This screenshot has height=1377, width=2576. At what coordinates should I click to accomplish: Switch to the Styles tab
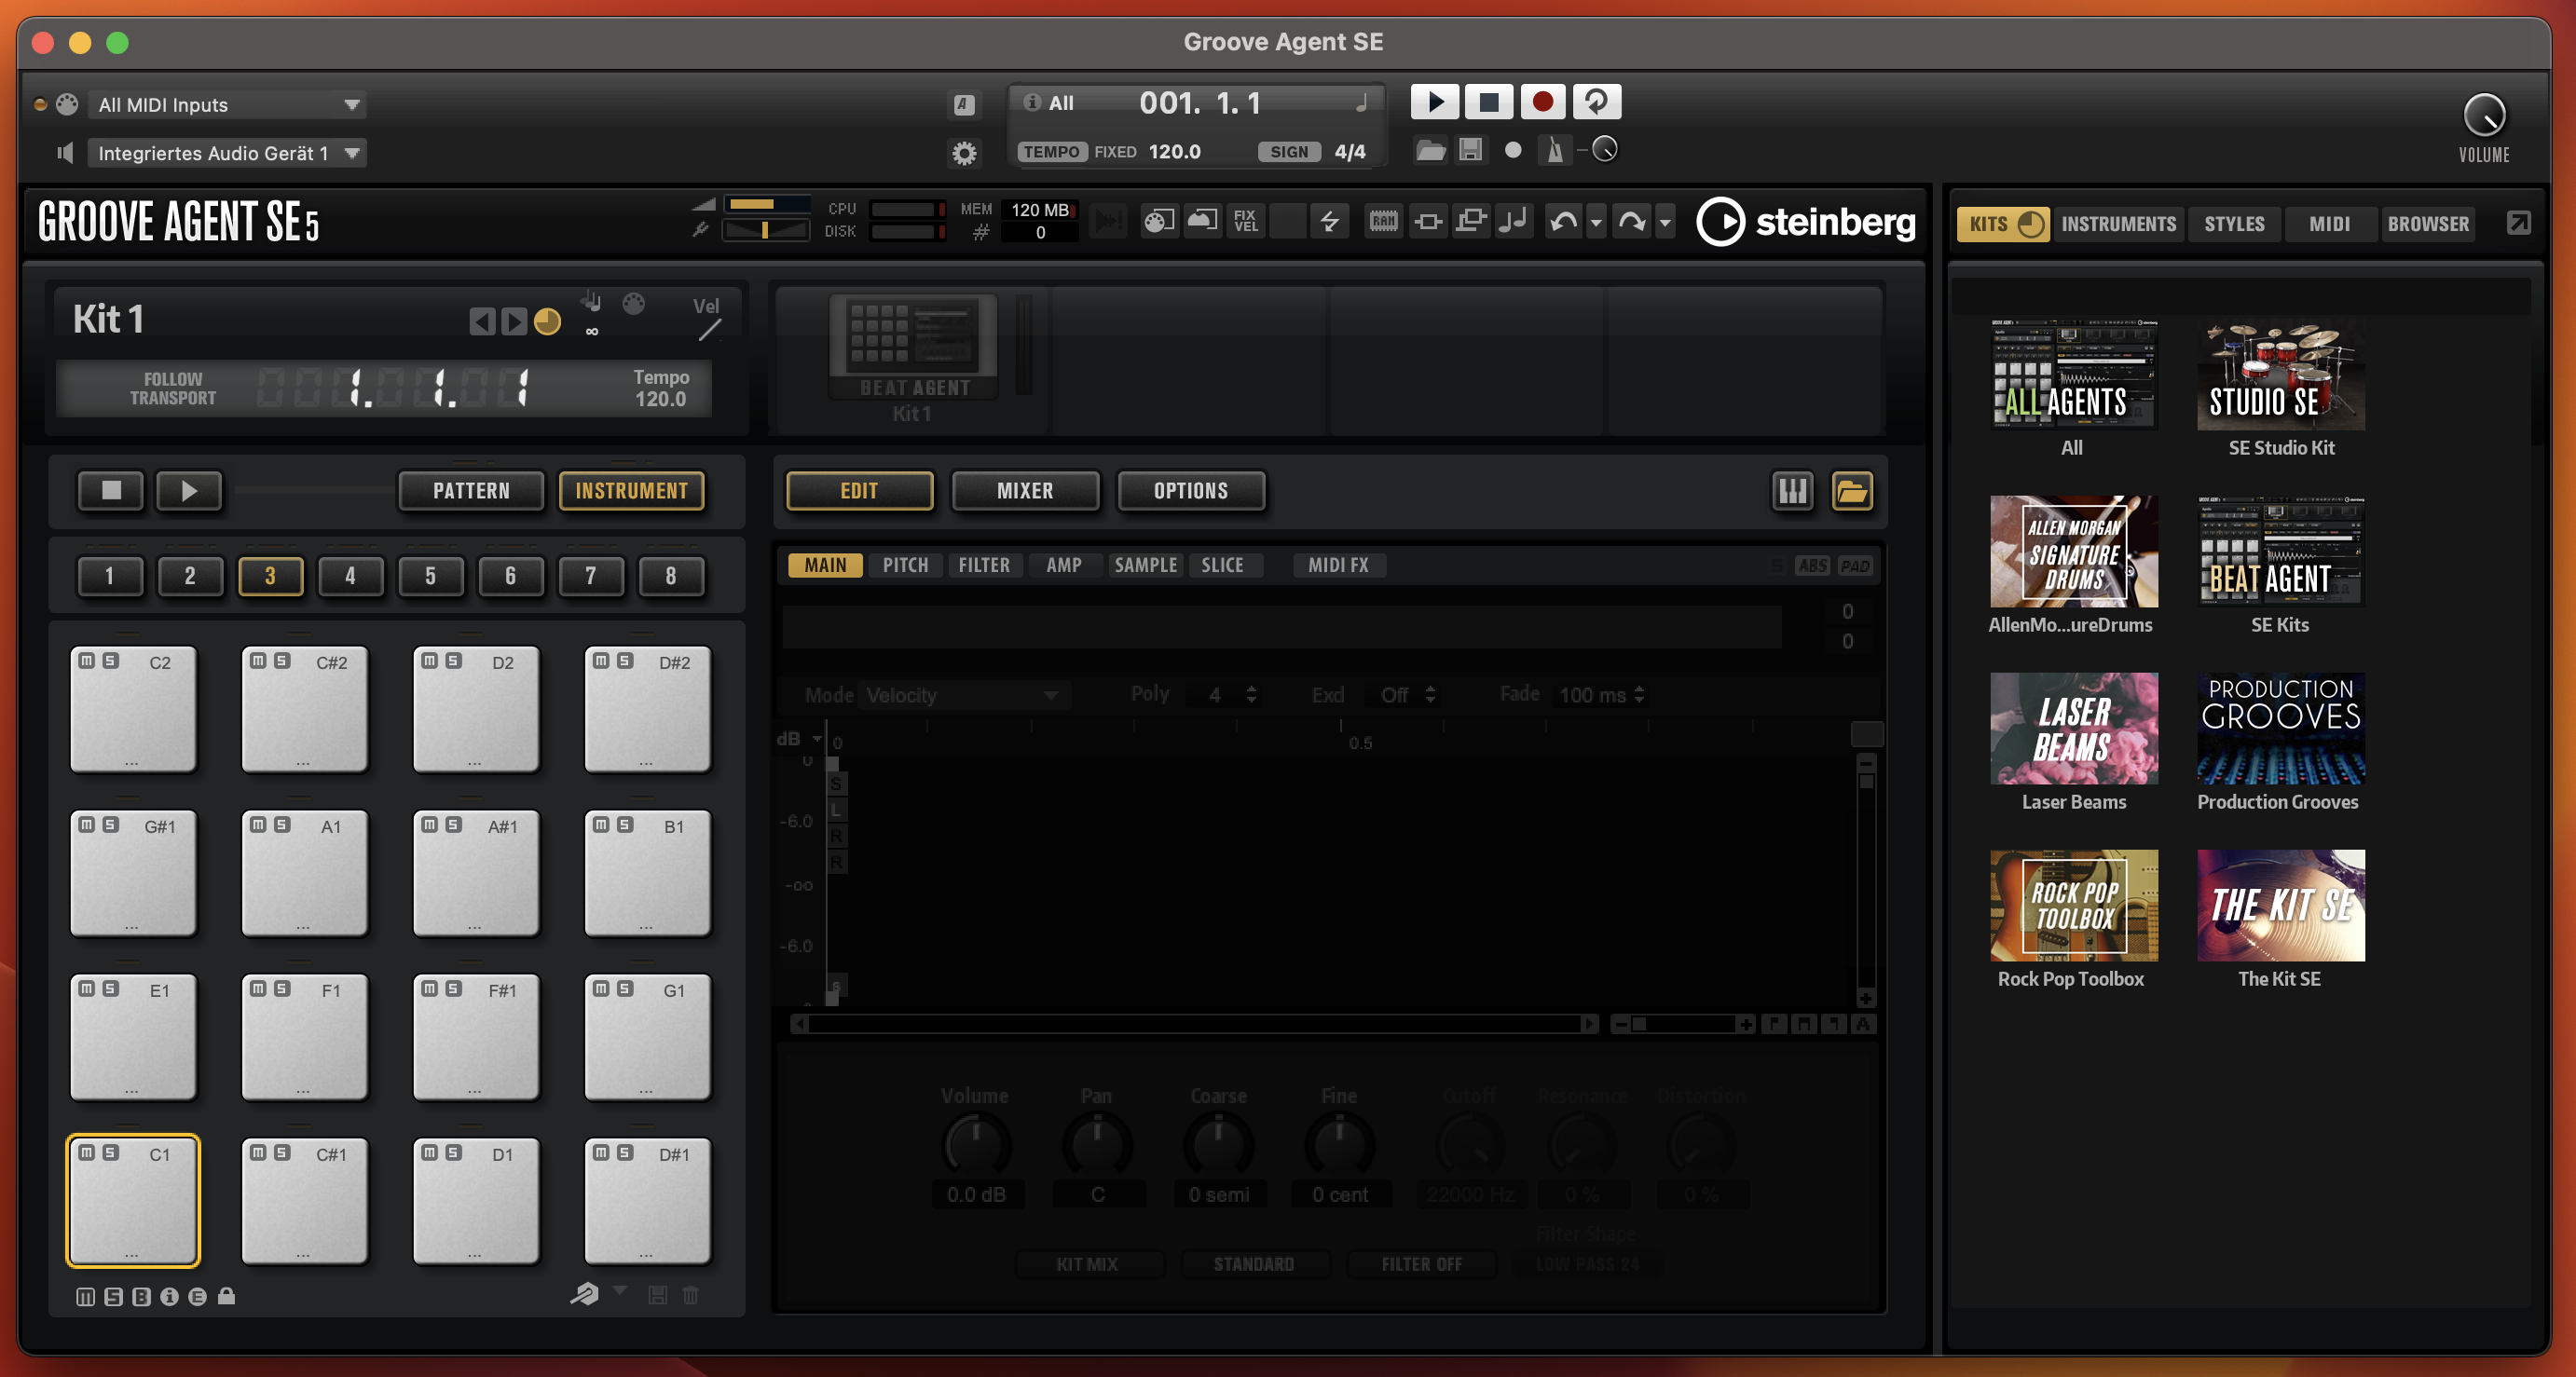pyautogui.click(x=2234, y=224)
